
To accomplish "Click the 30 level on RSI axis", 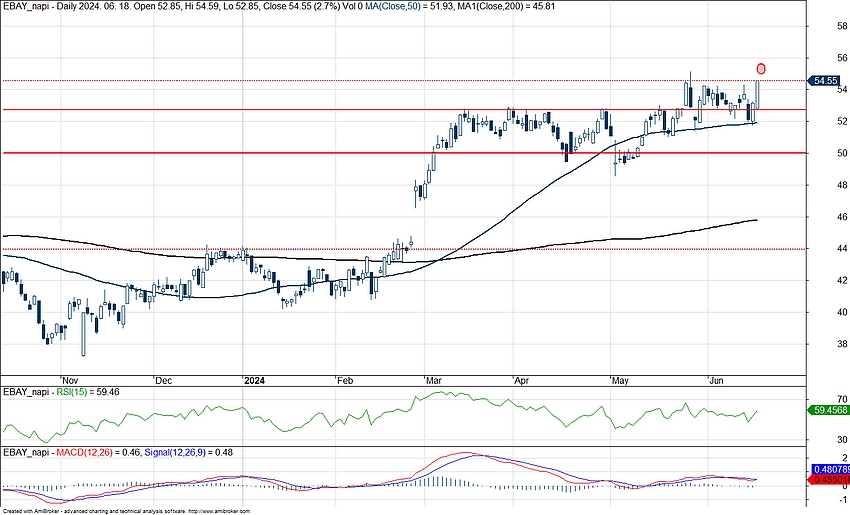I will [842, 440].
